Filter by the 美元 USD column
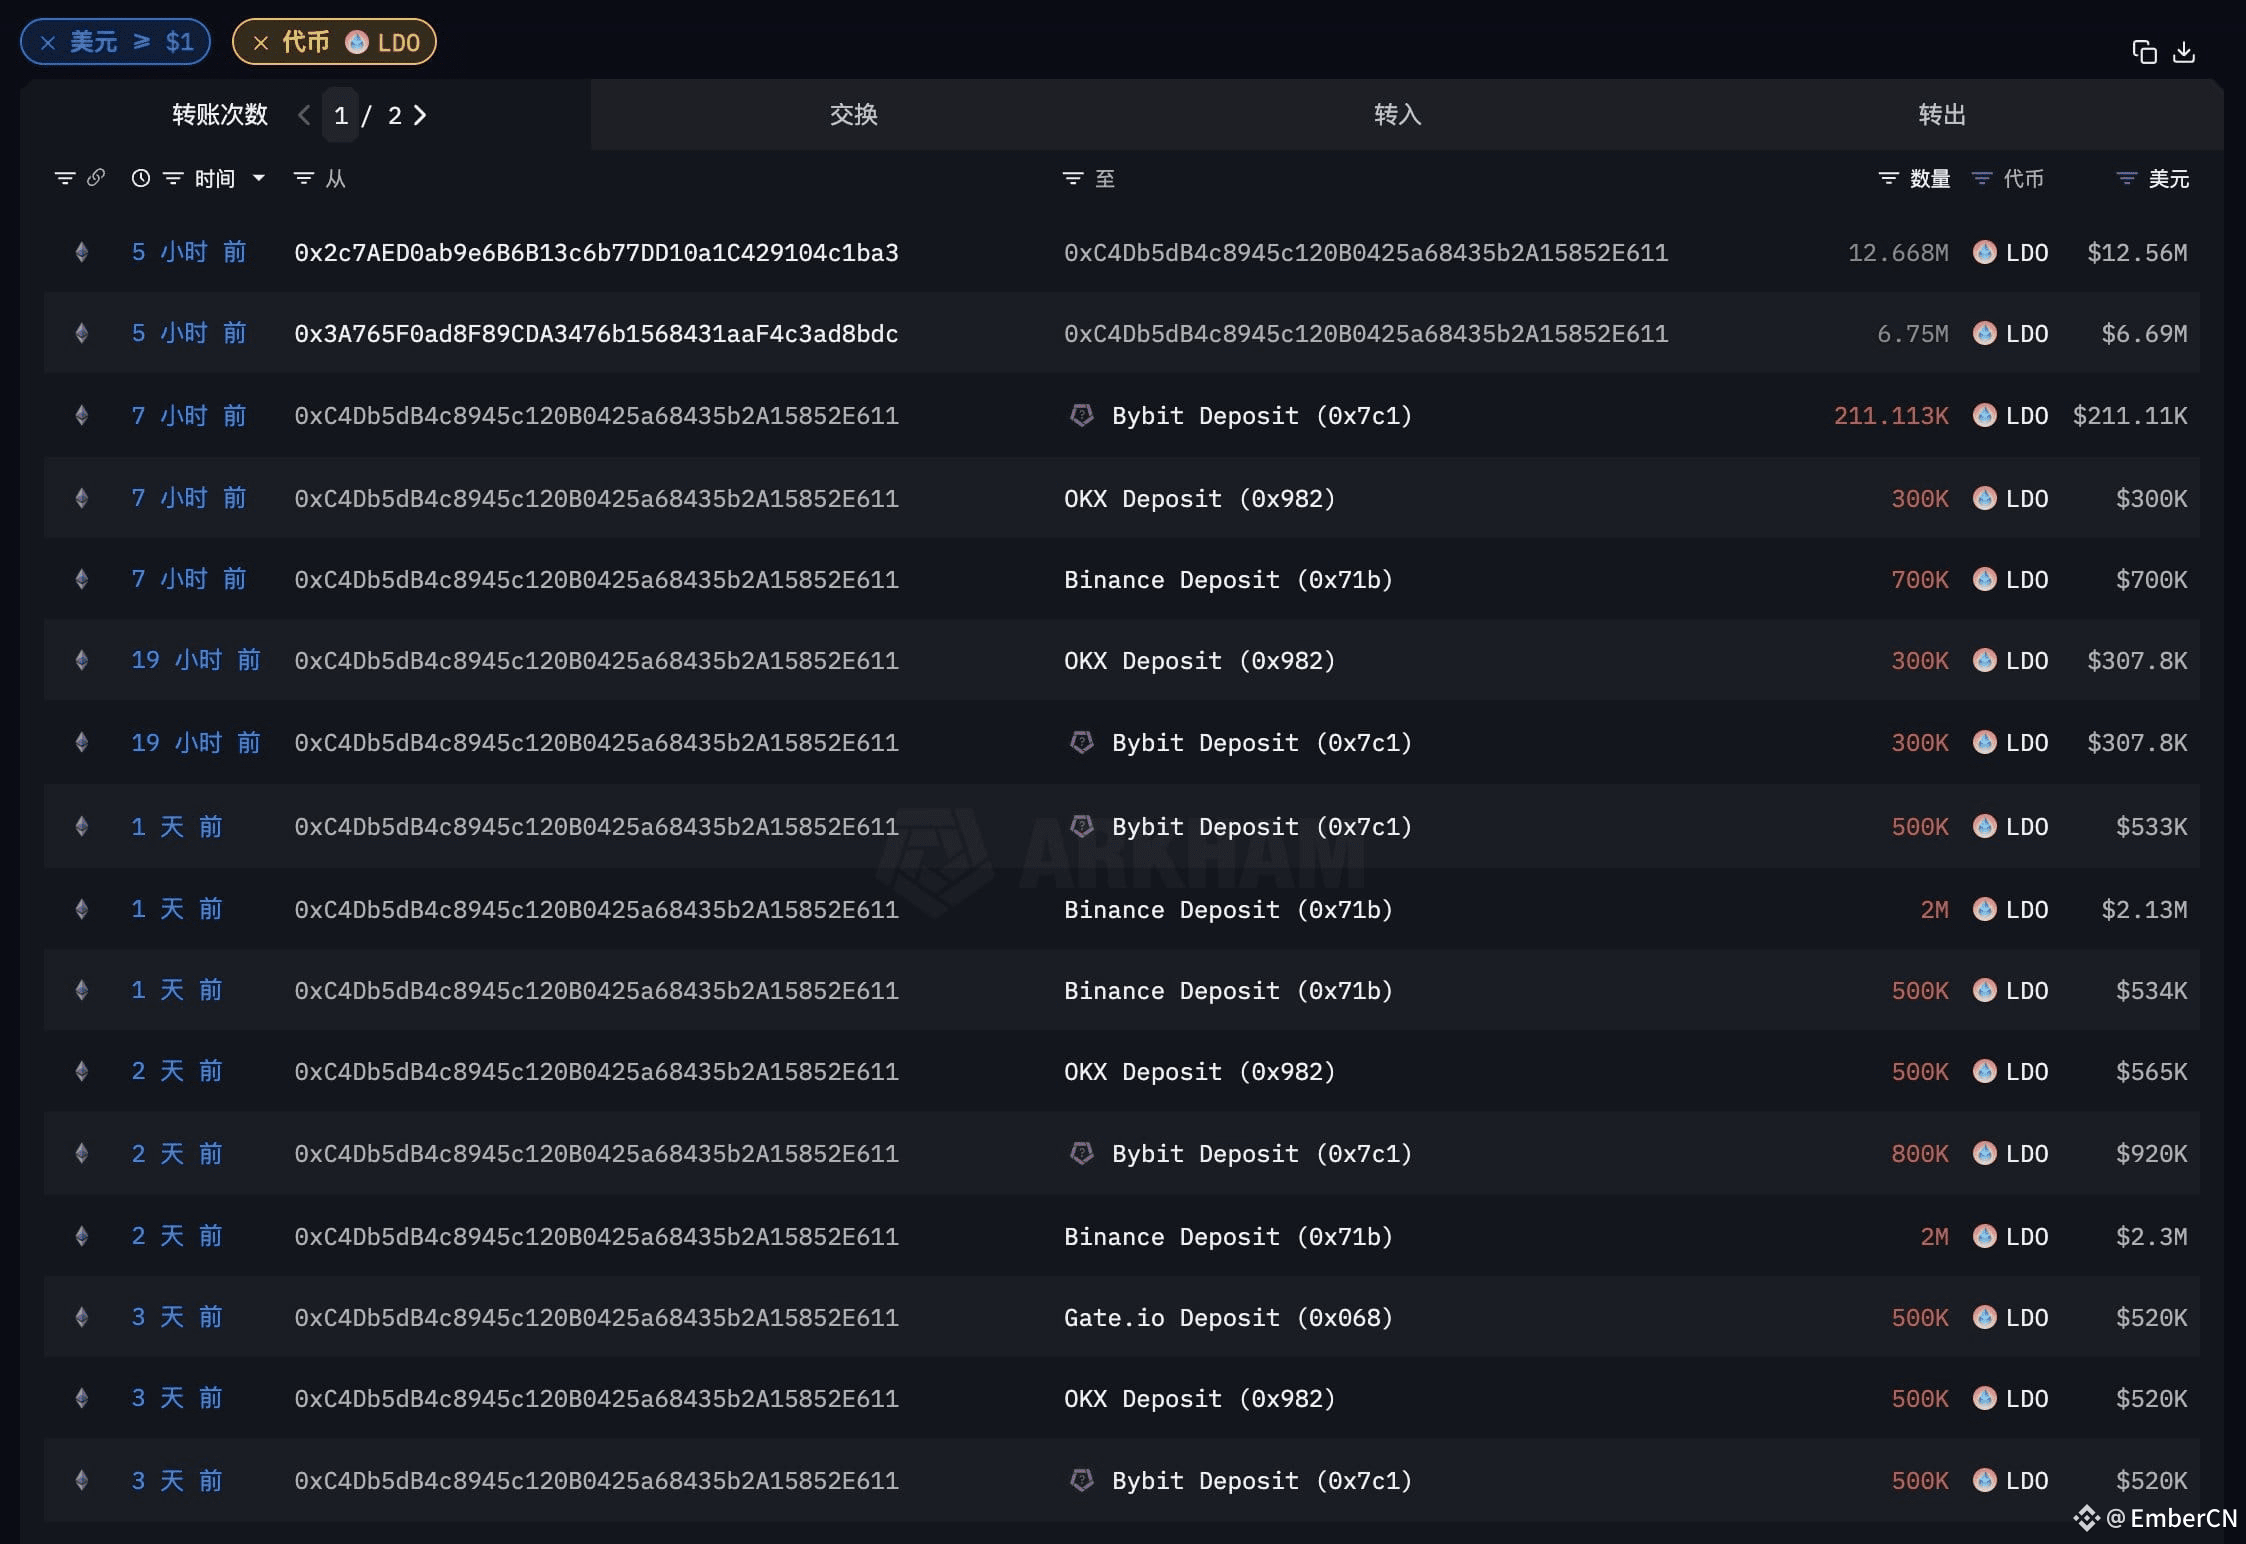Viewport: 2246px width, 1544px height. tap(2127, 178)
